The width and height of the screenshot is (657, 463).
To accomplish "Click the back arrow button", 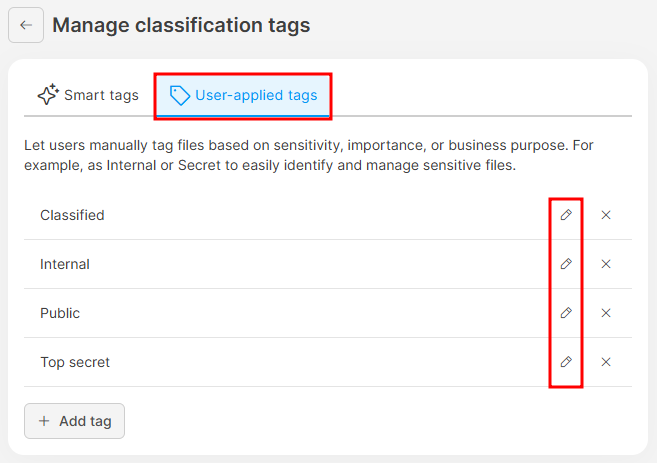I will coord(26,25).
